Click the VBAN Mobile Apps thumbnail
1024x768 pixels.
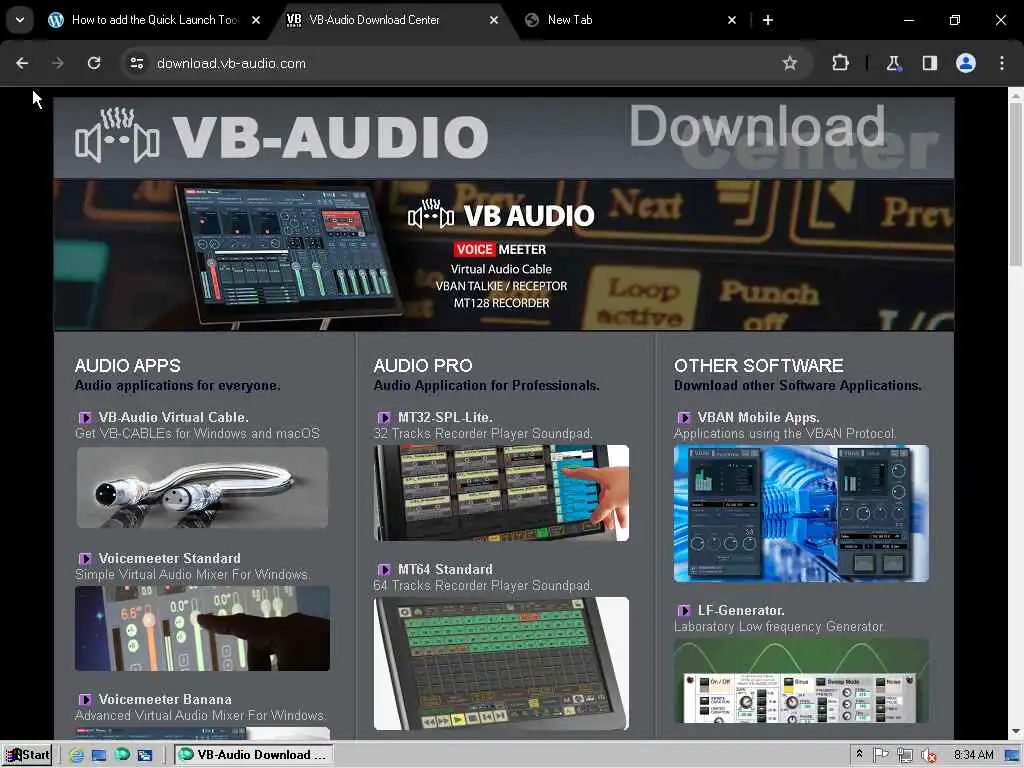[801, 513]
